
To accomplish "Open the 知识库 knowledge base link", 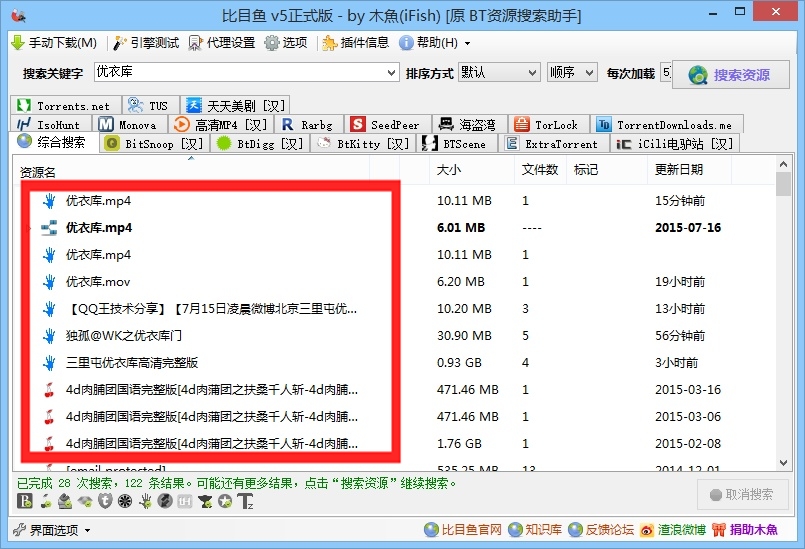I will [x=535, y=529].
